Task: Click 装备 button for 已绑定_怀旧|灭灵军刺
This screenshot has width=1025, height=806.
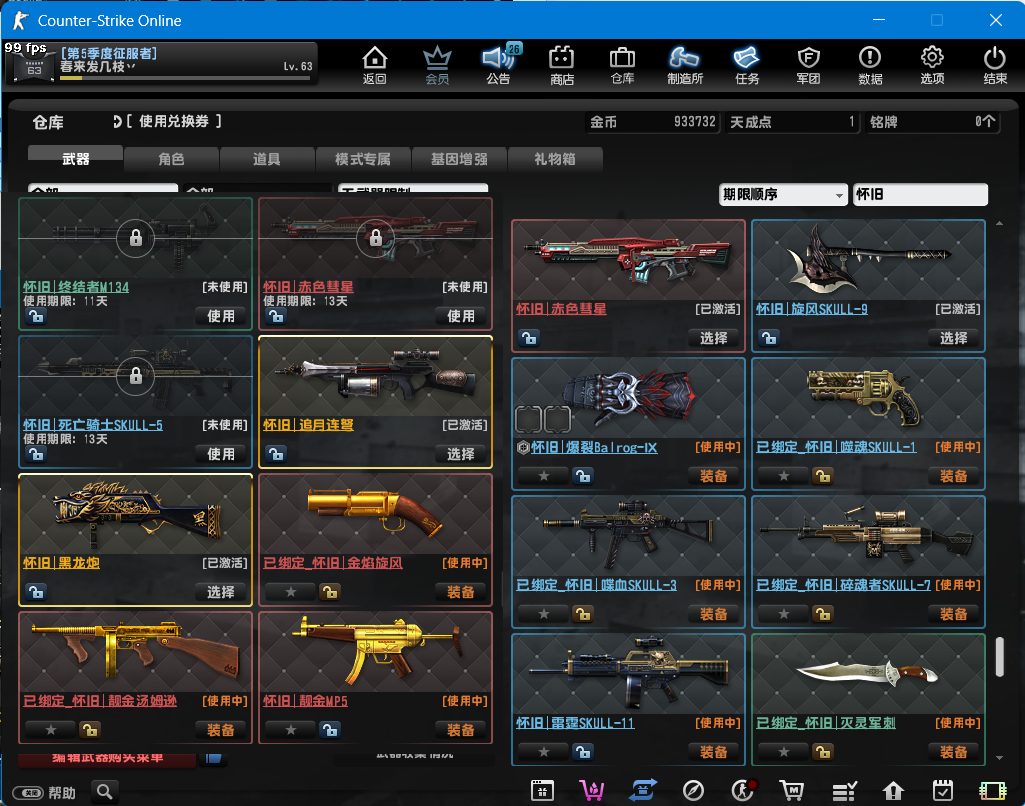Action: [x=954, y=752]
